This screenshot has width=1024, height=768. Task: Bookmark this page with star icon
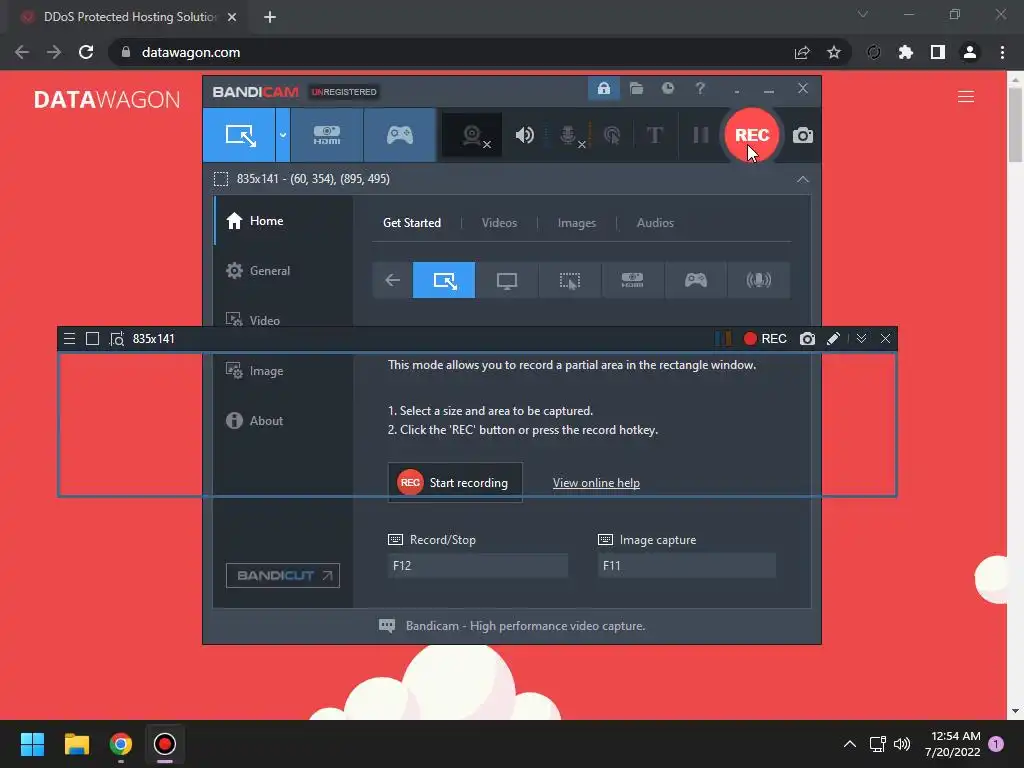click(x=834, y=52)
